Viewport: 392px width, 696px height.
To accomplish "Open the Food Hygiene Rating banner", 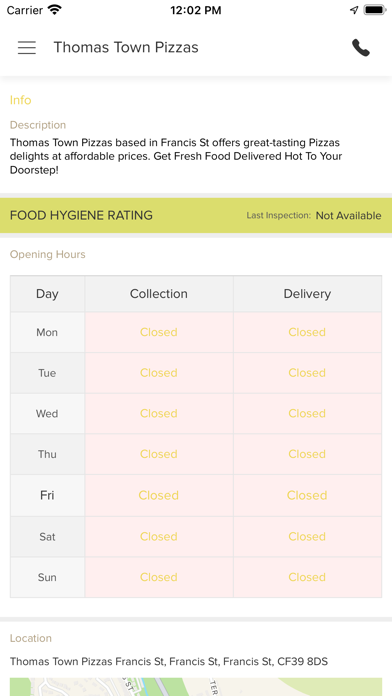I will pyautogui.click(x=196, y=216).
